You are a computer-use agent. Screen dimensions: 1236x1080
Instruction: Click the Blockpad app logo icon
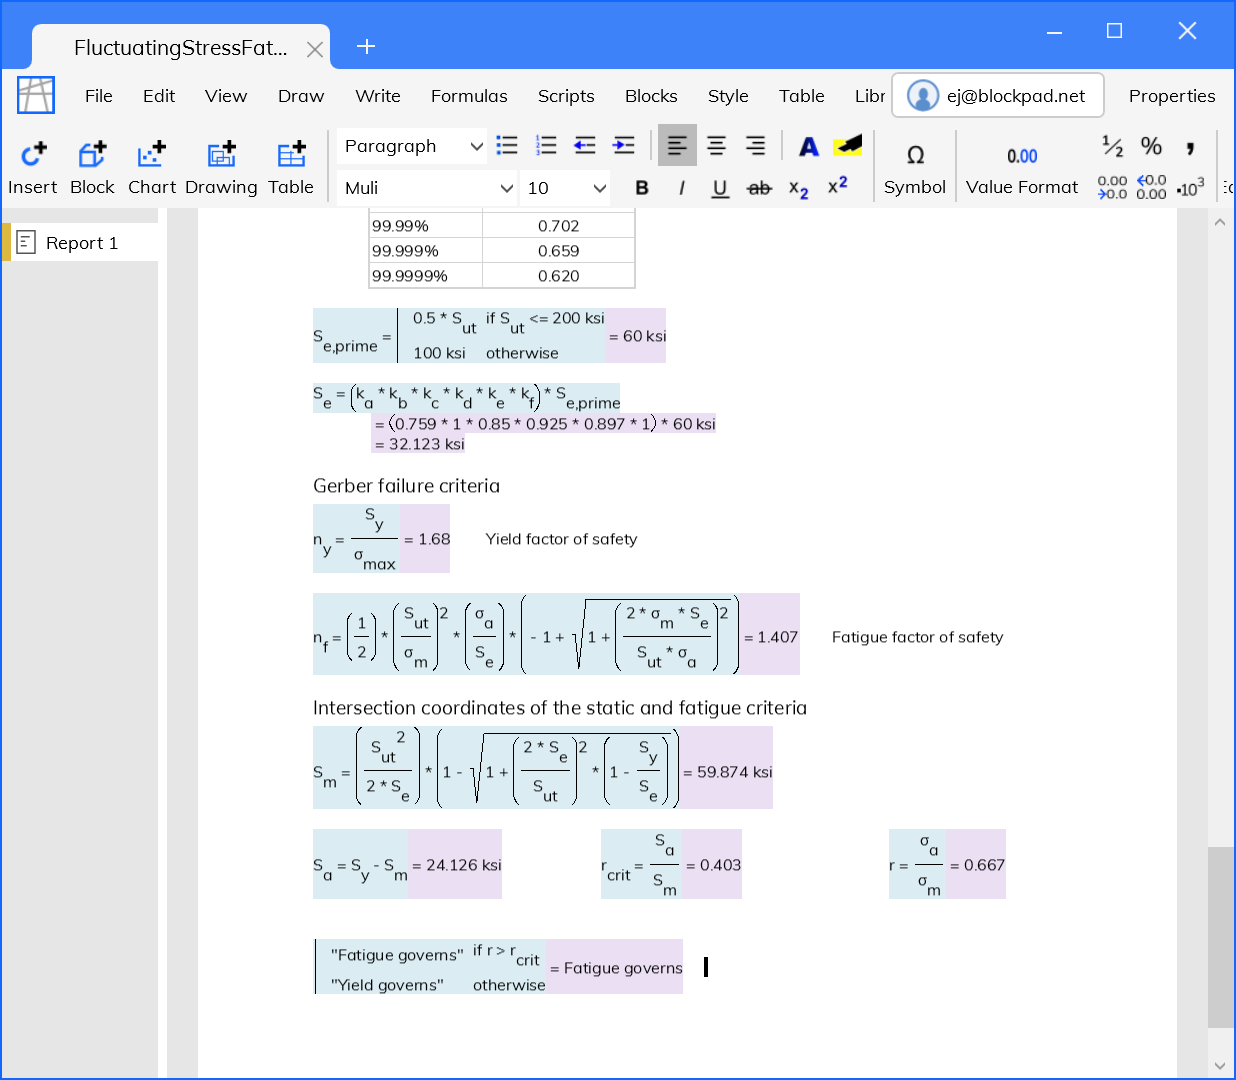click(x=36, y=95)
